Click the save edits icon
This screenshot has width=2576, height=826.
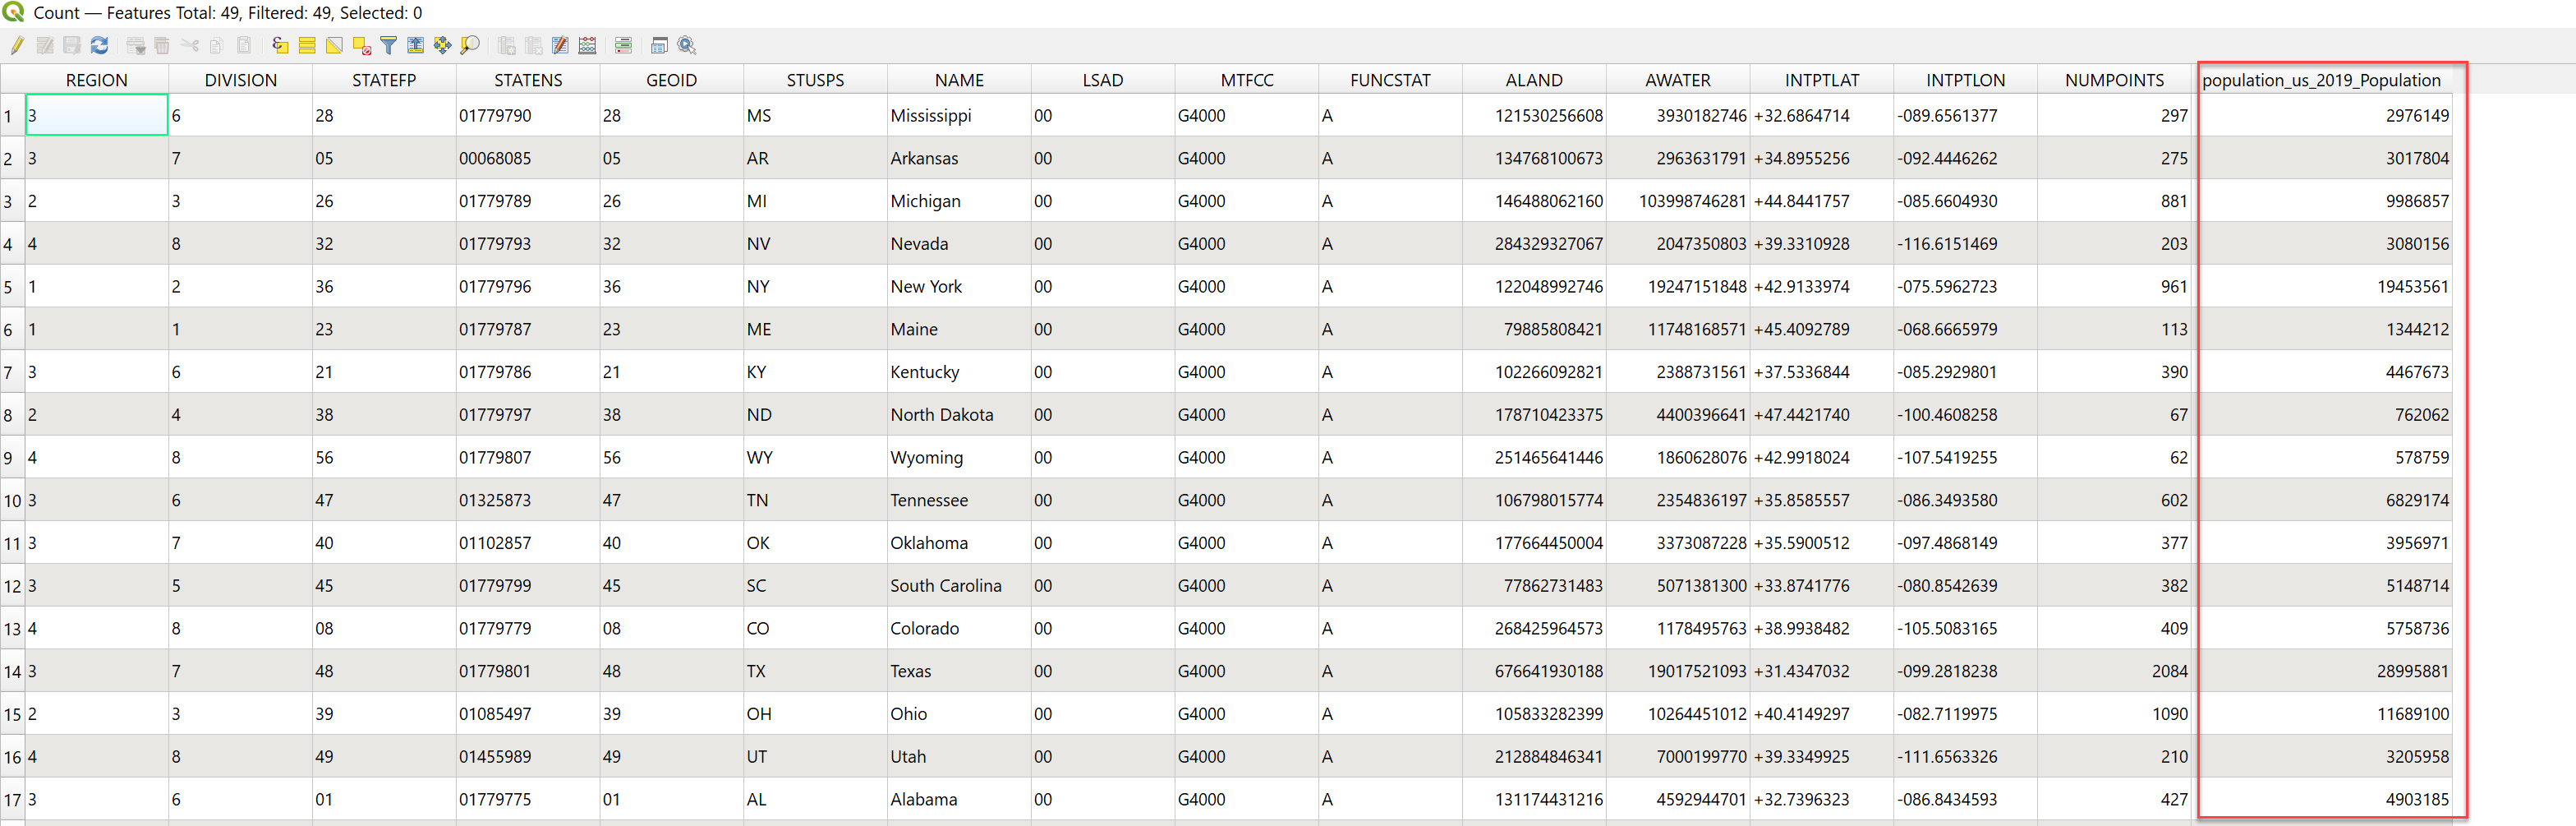point(72,45)
